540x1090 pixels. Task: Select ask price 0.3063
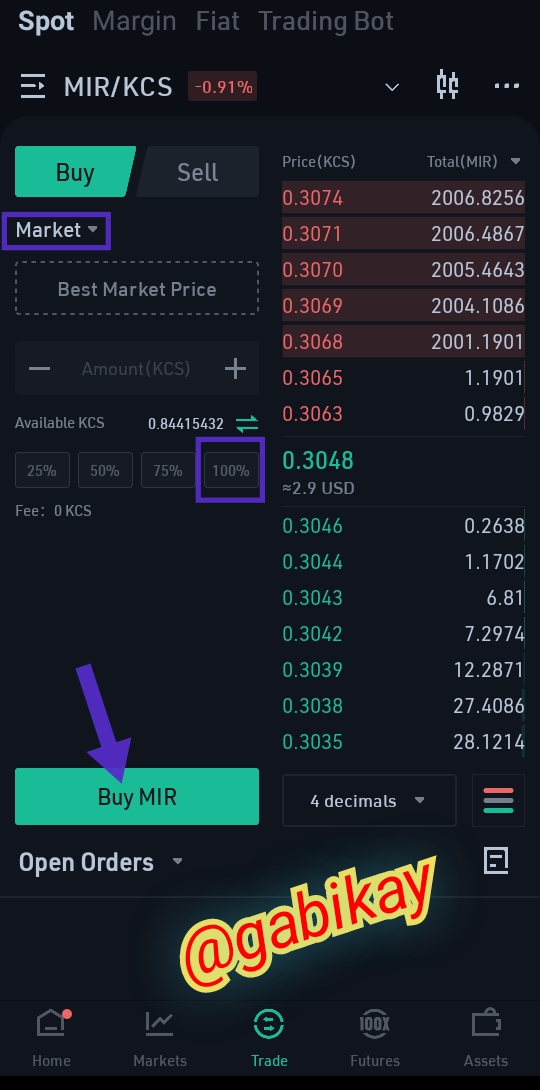tap(313, 414)
